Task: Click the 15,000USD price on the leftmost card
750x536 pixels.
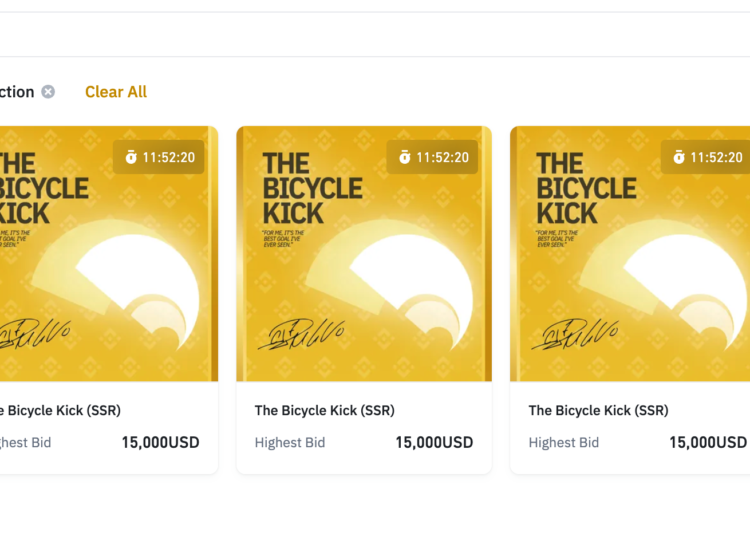Action: tap(160, 442)
